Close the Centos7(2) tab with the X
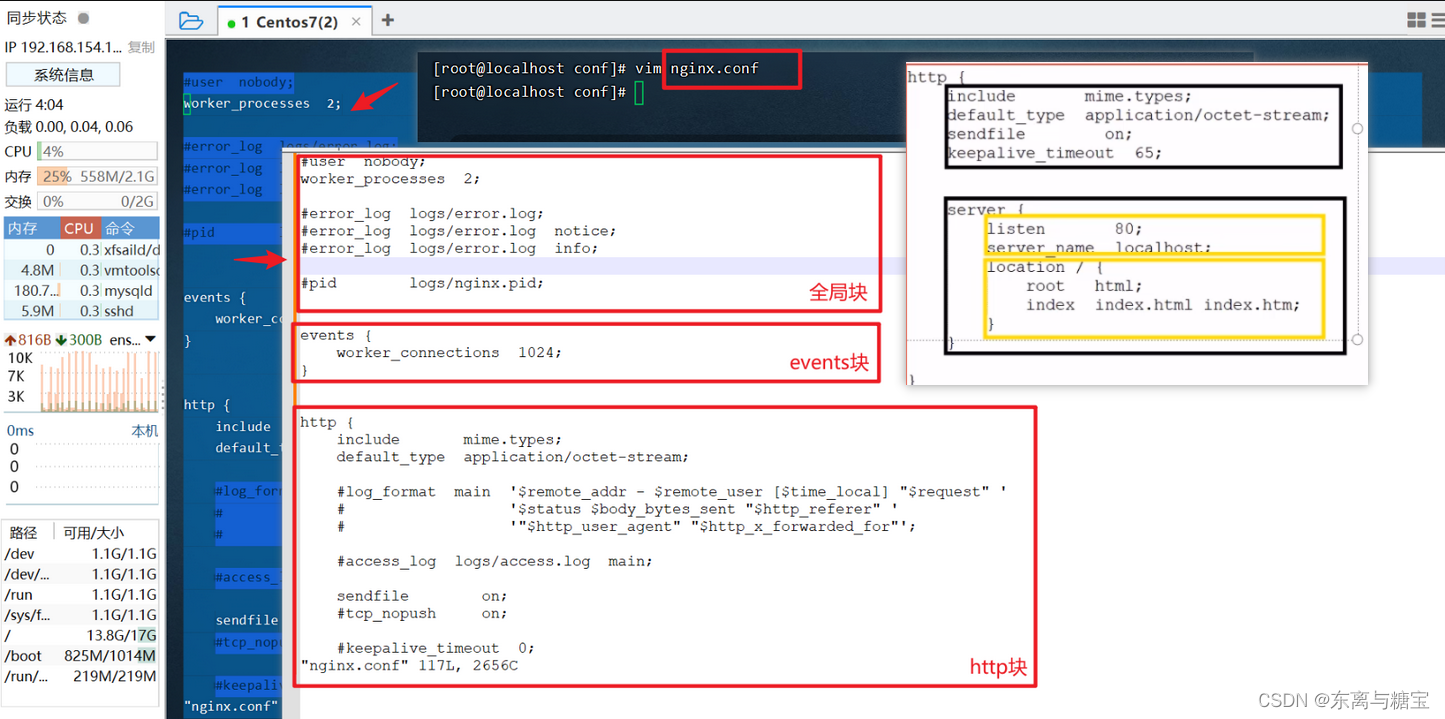This screenshot has height=719, width=1445. click(x=356, y=22)
